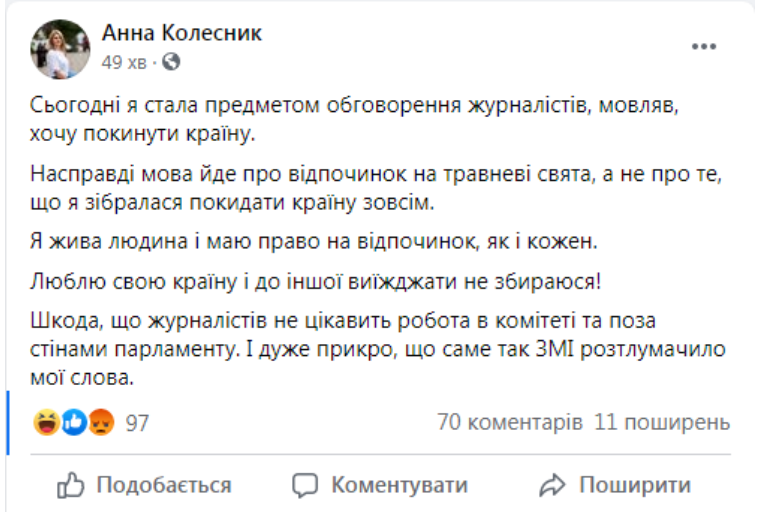Click the laughing Haha reaction emoji
Image resolution: width=762 pixels, height=520 pixels.
pyautogui.click(x=45, y=423)
